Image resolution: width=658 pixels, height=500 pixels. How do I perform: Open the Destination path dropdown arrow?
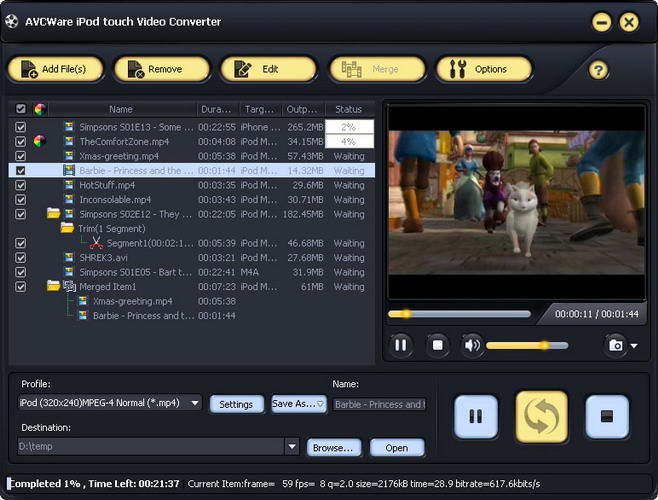pos(292,446)
